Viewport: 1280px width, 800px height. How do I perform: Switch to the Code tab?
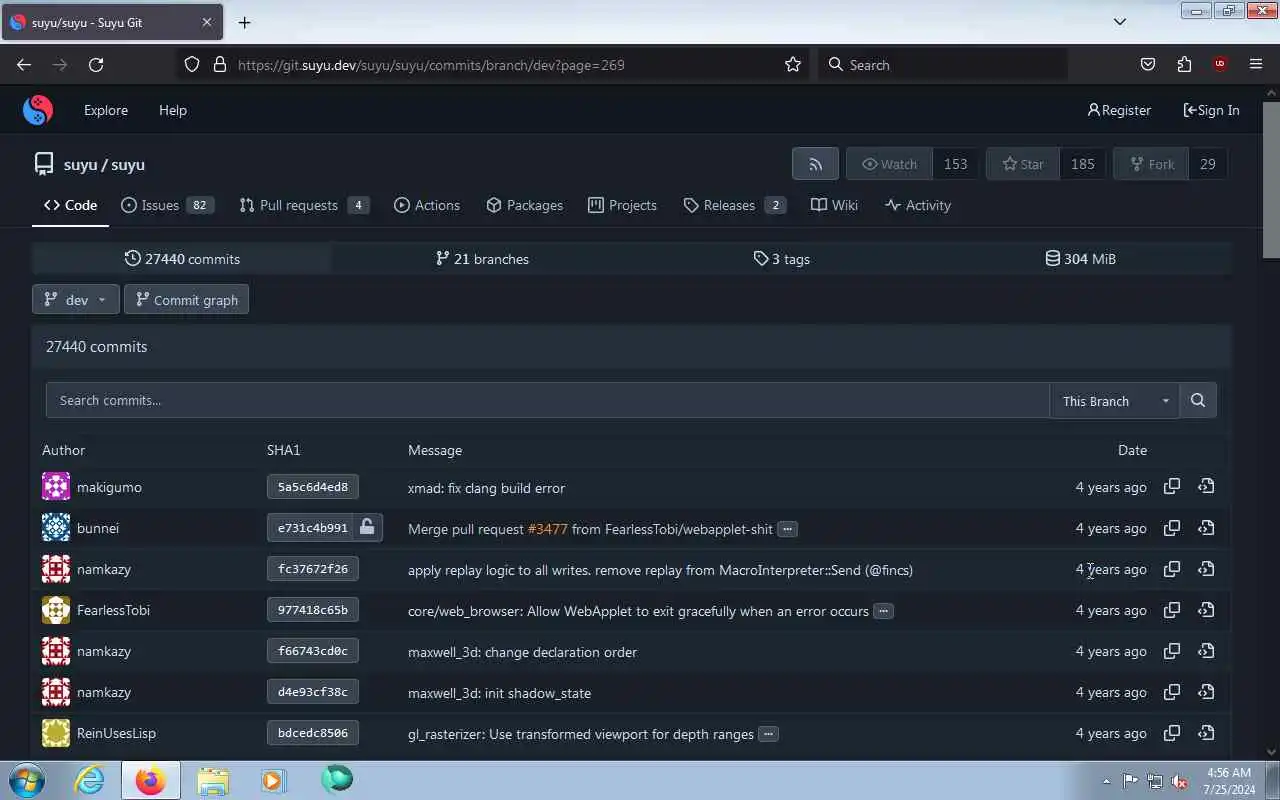[70, 205]
